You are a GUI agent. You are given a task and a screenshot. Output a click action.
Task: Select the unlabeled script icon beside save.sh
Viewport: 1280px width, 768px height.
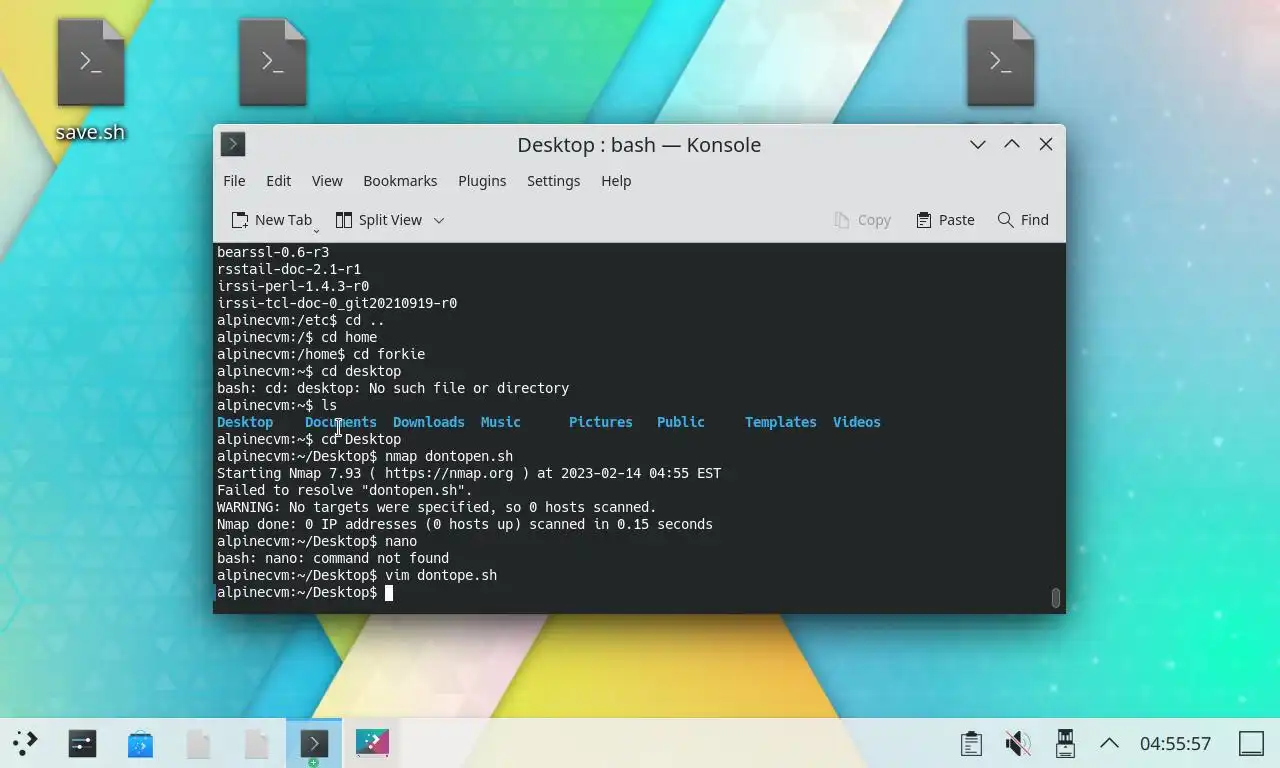272,63
